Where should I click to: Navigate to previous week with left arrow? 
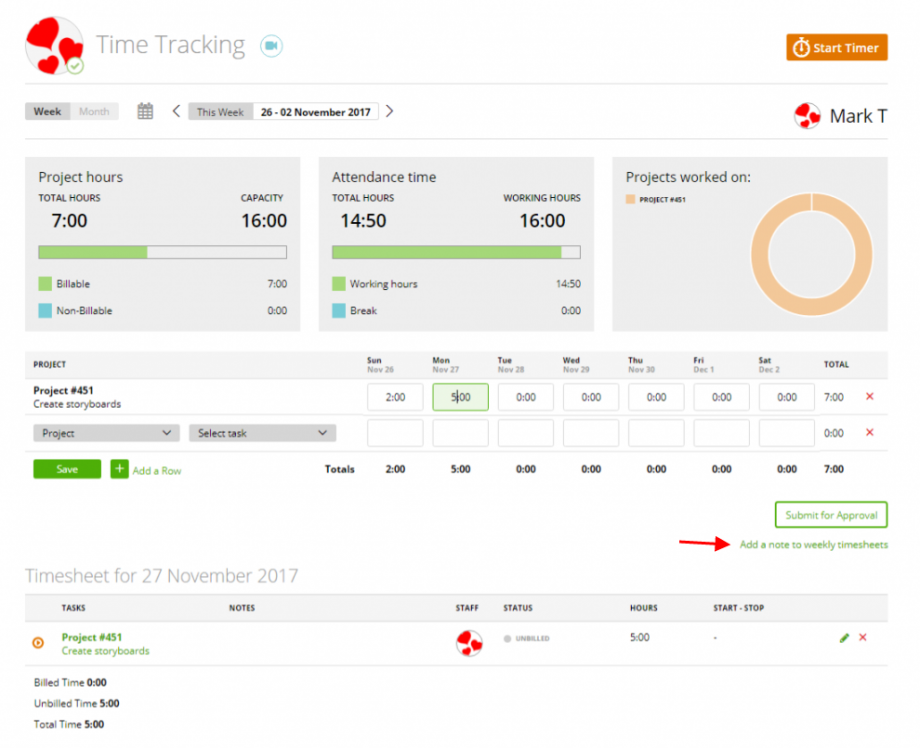[176, 111]
